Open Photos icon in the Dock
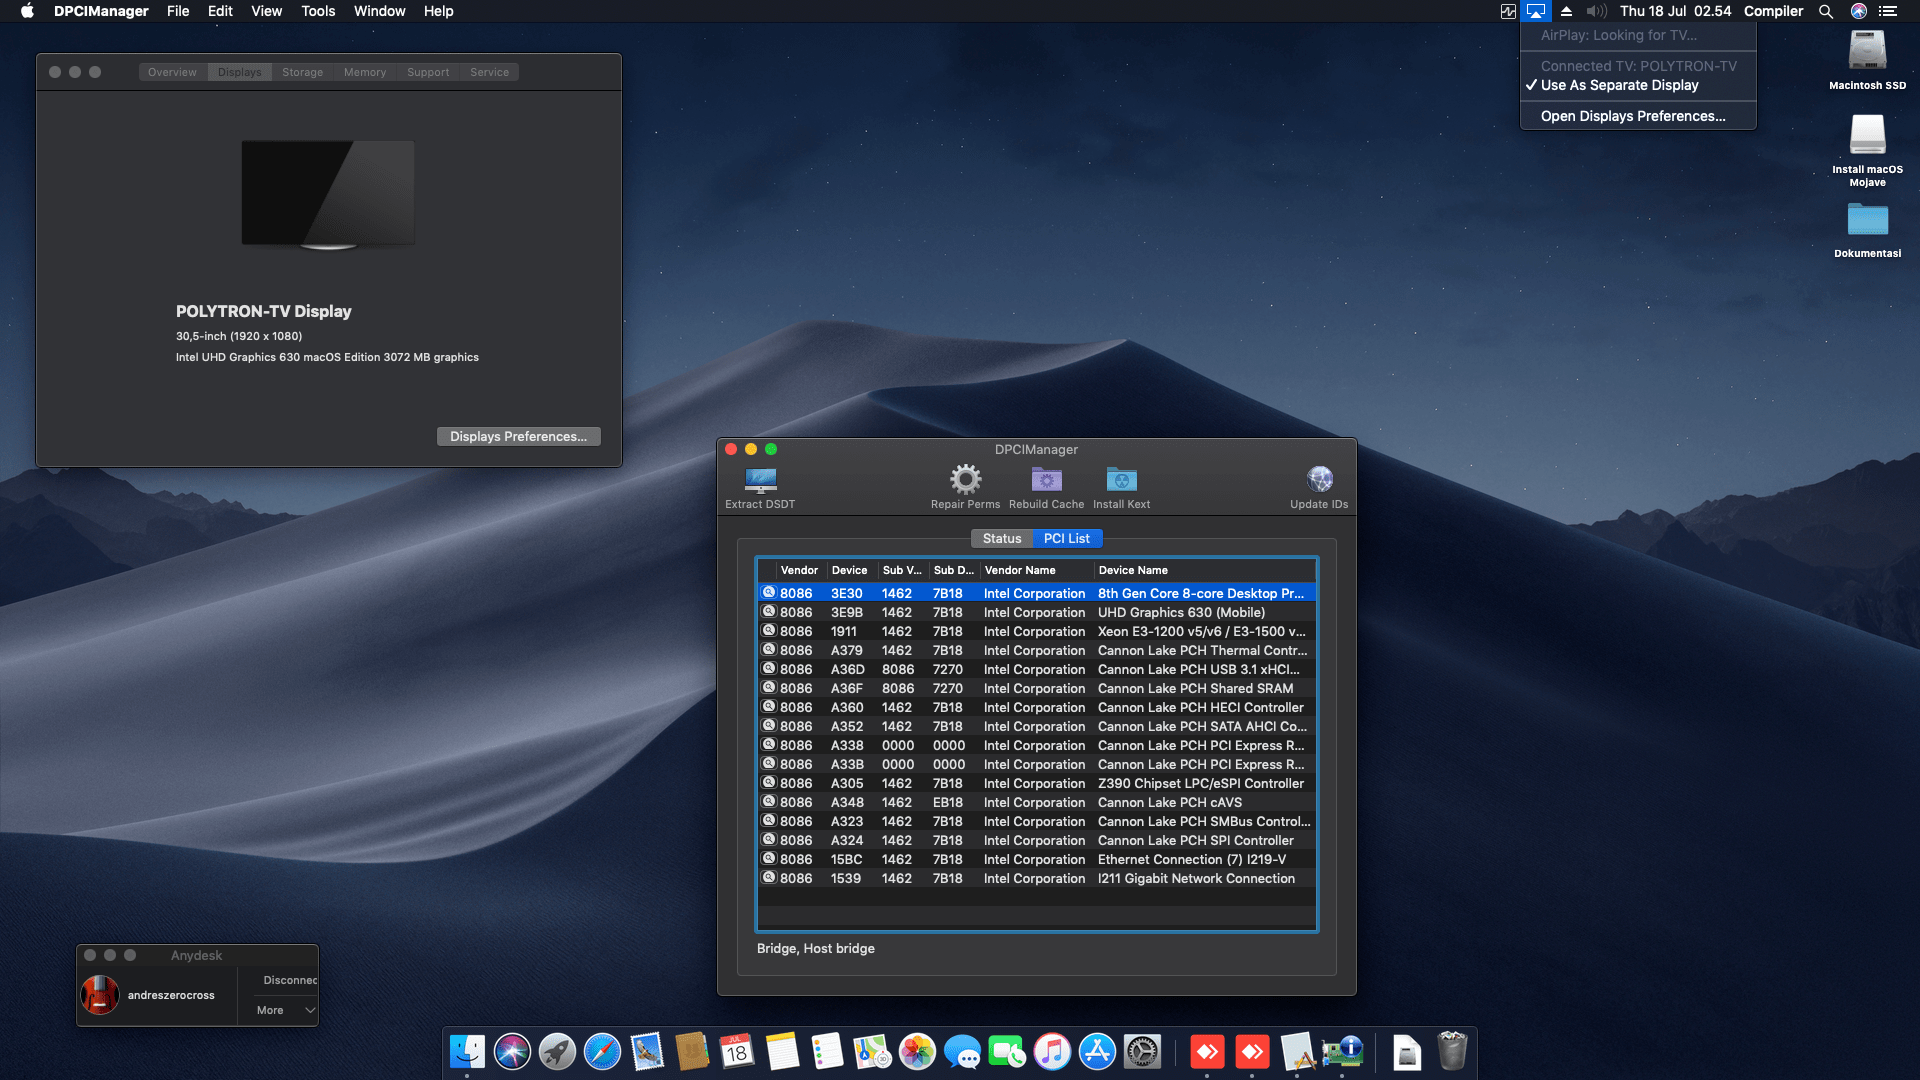This screenshot has height=1080, width=1920. pyautogui.click(x=917, y=1052)
